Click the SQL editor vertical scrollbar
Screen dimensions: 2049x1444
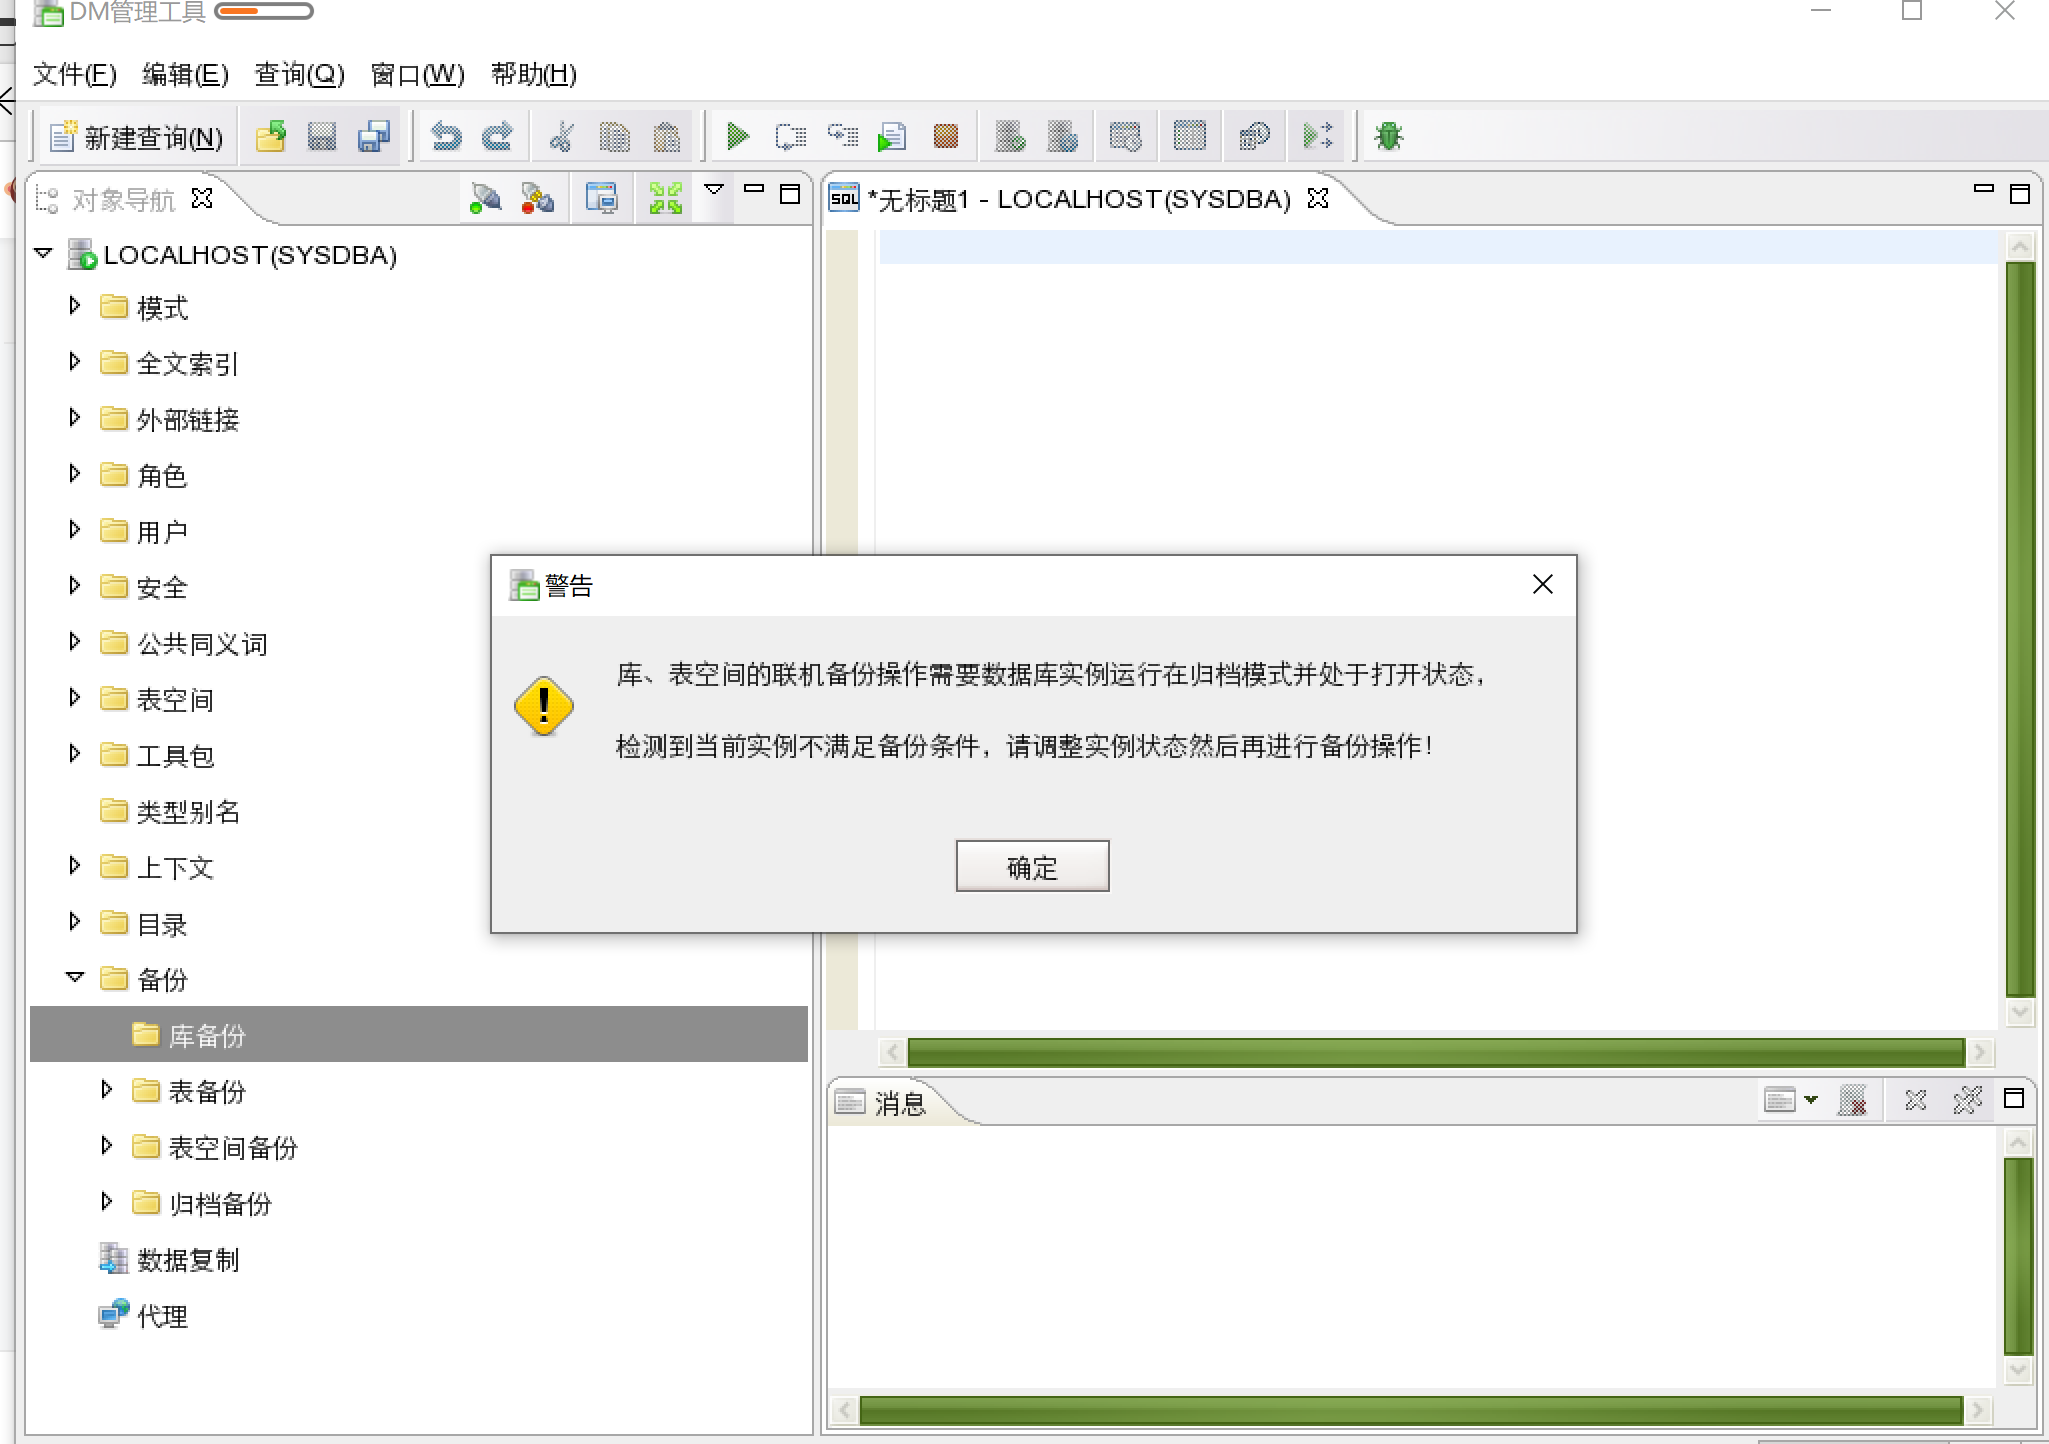pyautogui.click(x=2020, y=630)
